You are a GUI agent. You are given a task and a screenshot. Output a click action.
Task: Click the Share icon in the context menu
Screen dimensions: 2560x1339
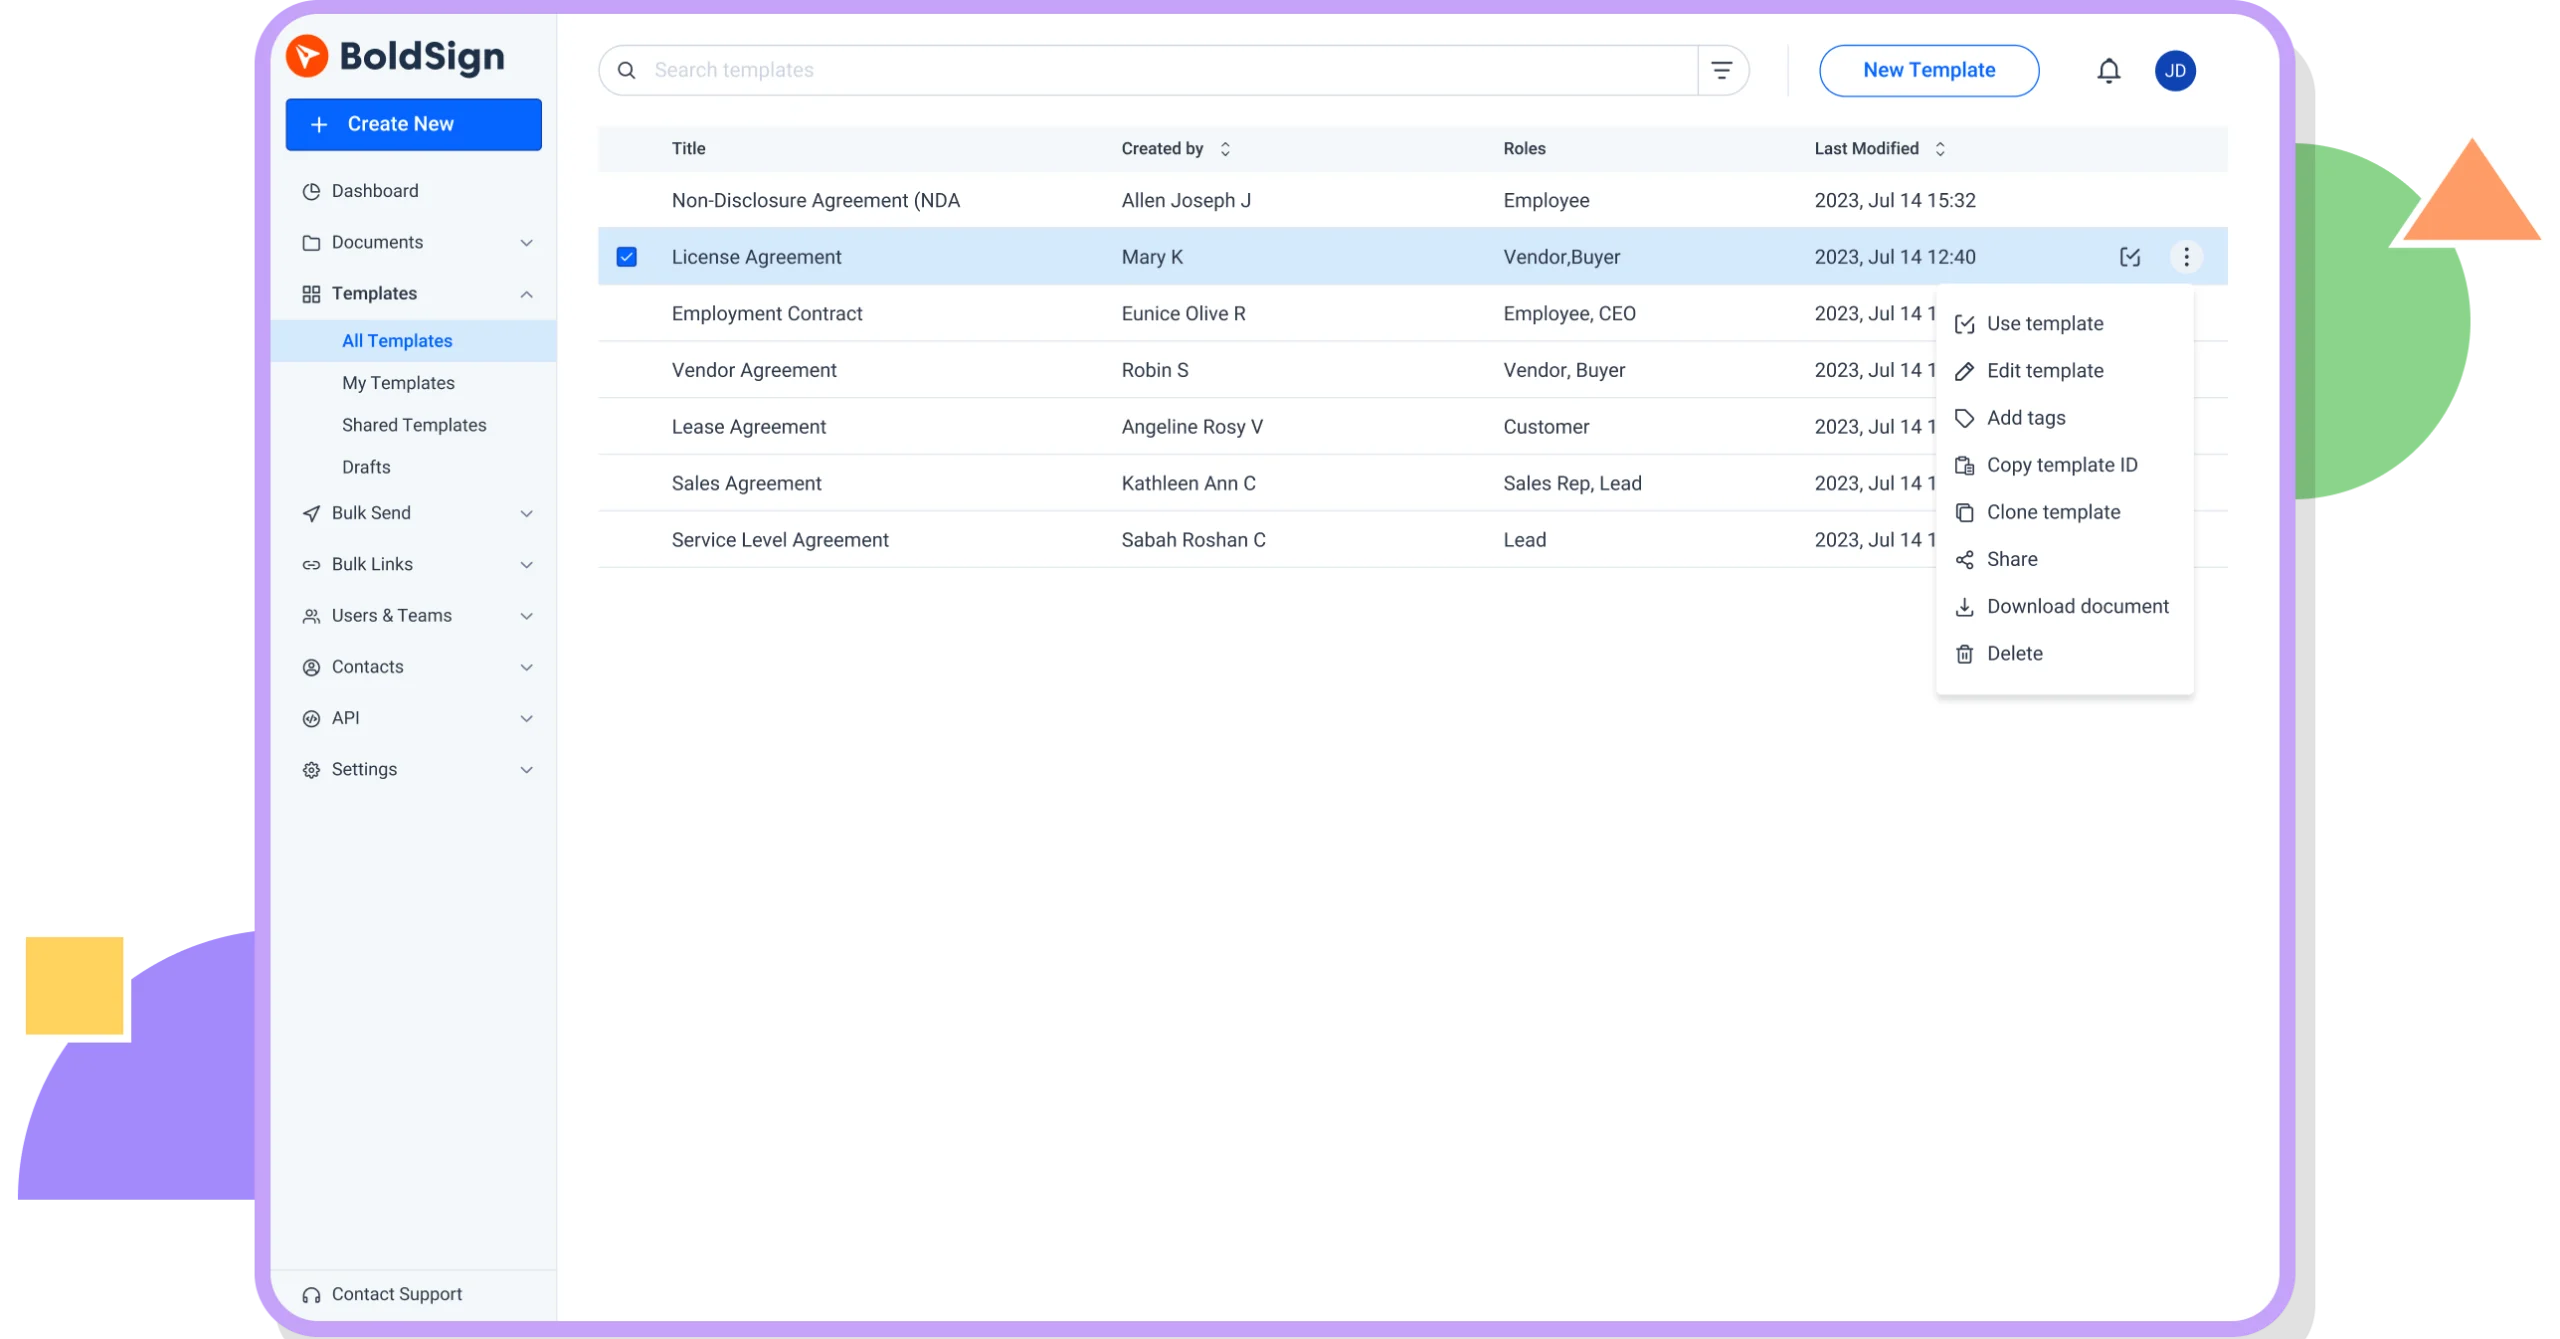click(1965, 559)
